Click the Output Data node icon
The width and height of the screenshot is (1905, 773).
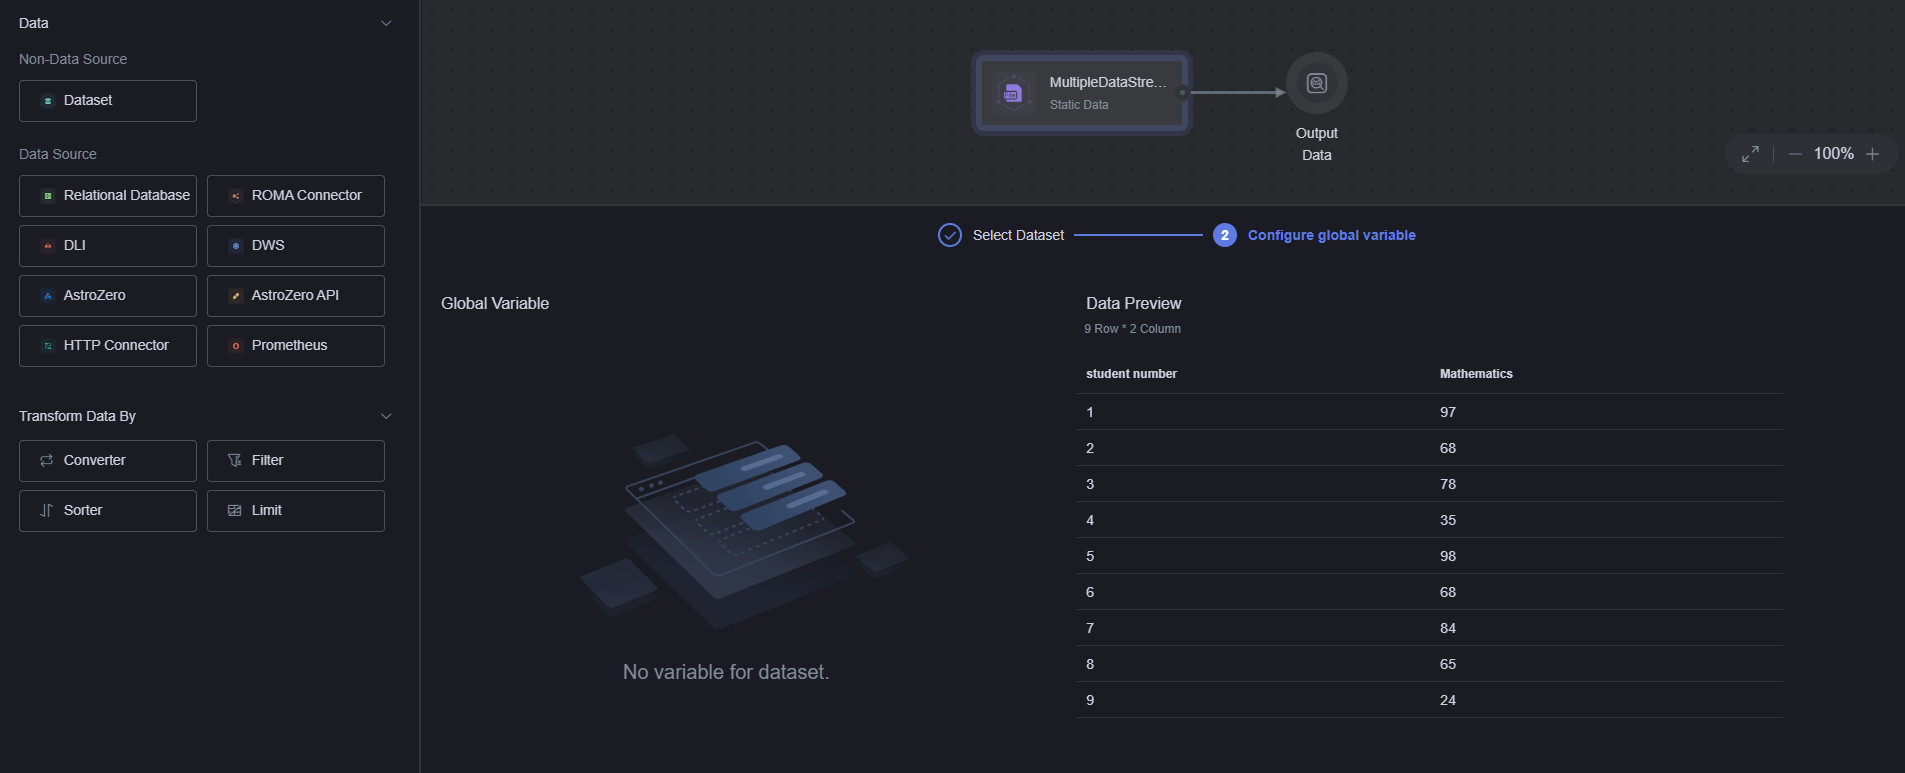click(1317, 83)
